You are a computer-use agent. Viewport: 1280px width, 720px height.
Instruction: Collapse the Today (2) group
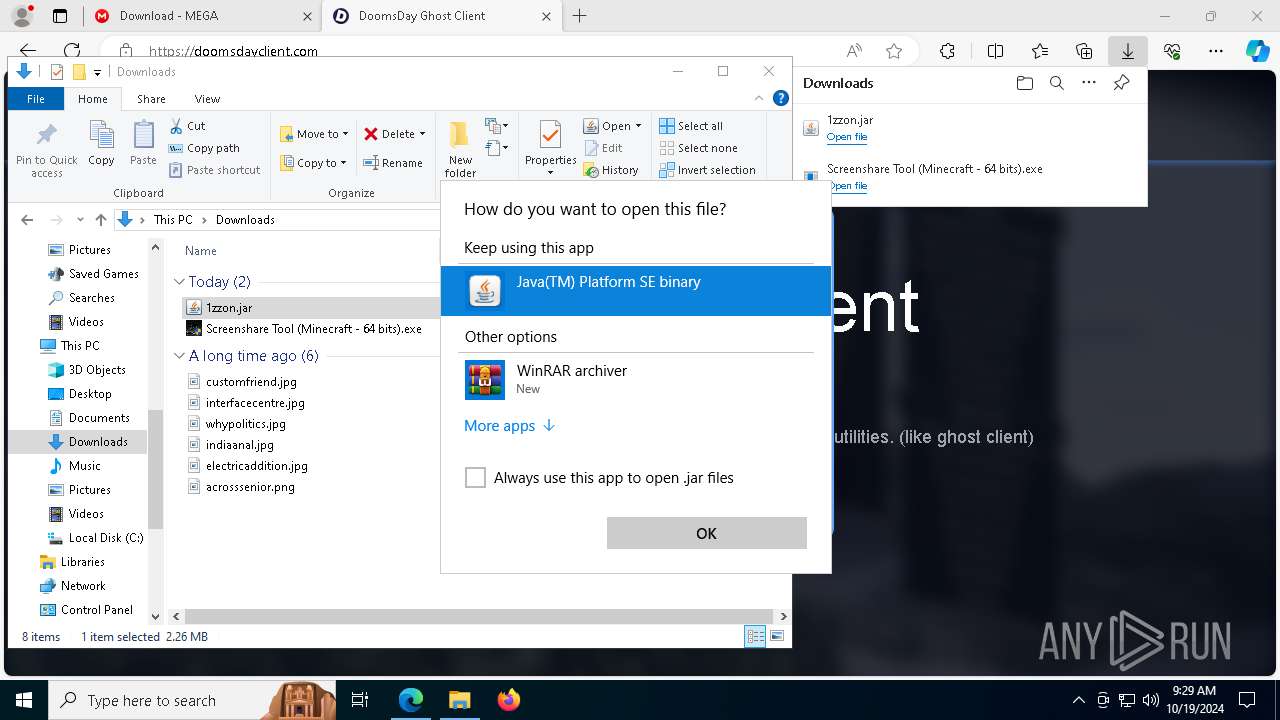[x=180, y=282]
